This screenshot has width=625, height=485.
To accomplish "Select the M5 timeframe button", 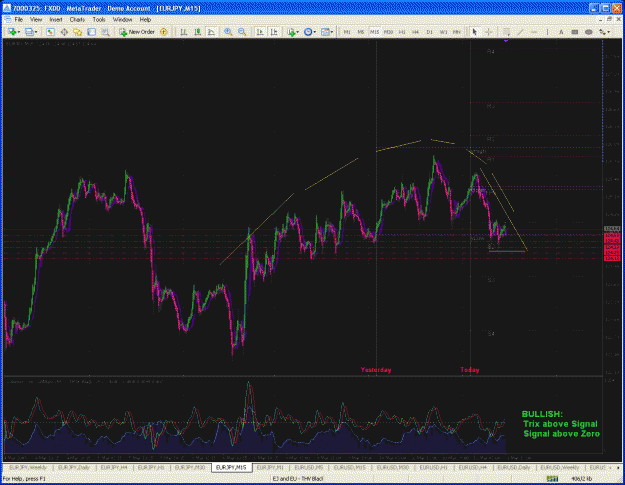I will click(x=361, y=32).
